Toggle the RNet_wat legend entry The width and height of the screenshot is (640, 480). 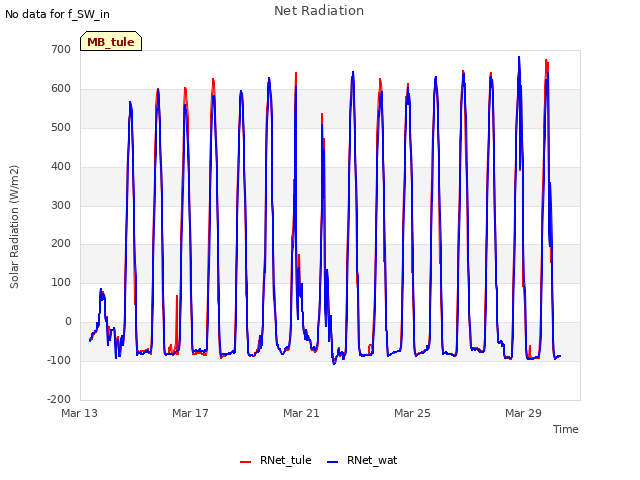pyautogui.click(x=362, y=460)
